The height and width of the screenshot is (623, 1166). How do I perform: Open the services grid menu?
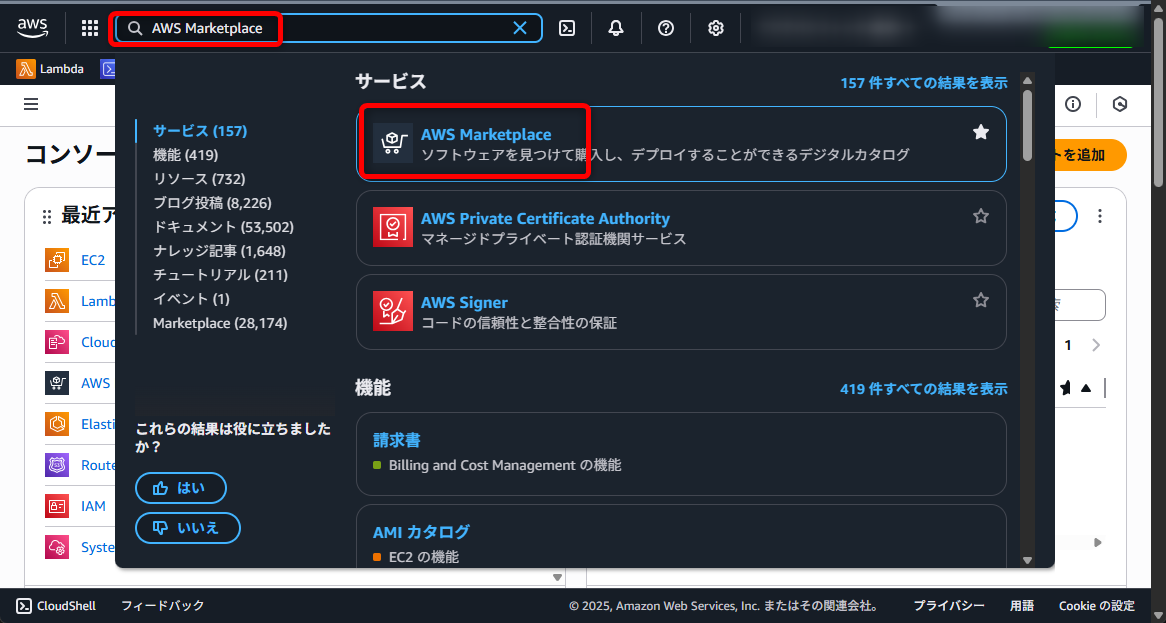tap(90, 28)
